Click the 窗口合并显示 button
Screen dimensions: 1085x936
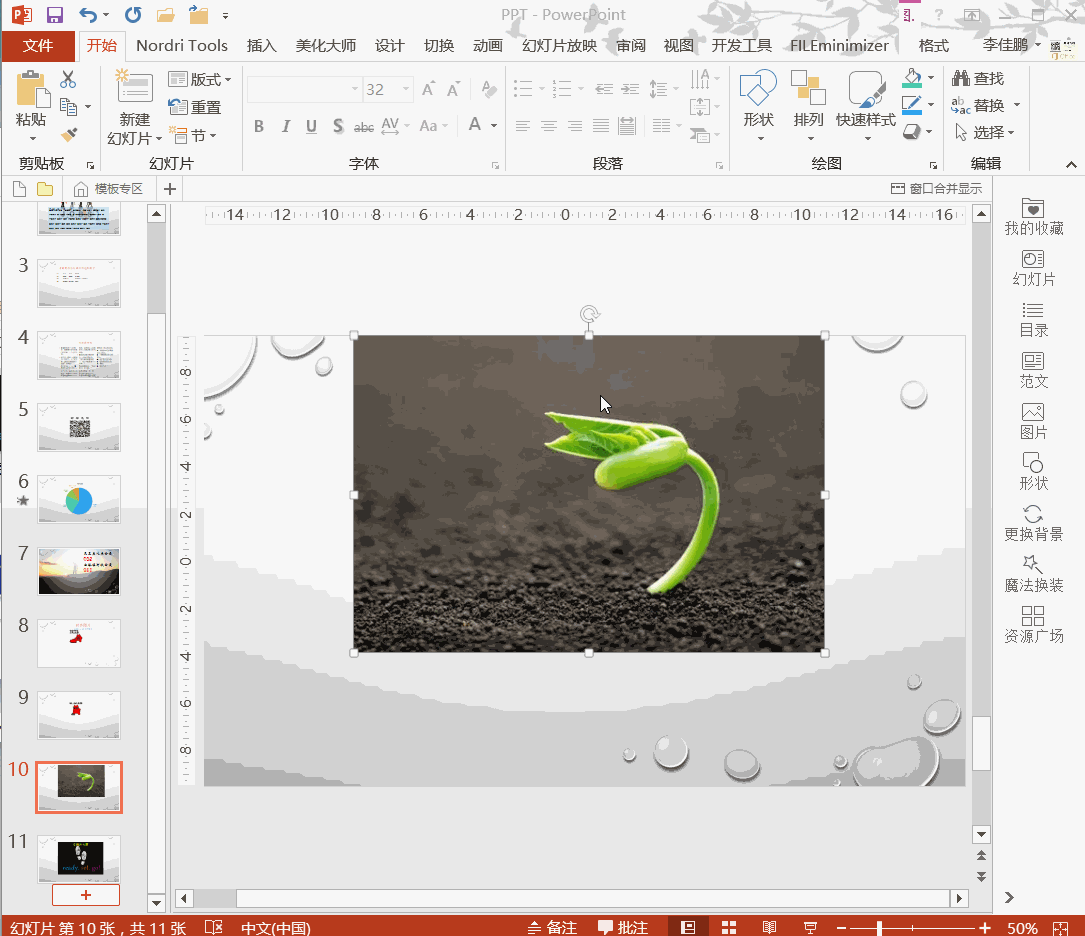click(936, 188)
